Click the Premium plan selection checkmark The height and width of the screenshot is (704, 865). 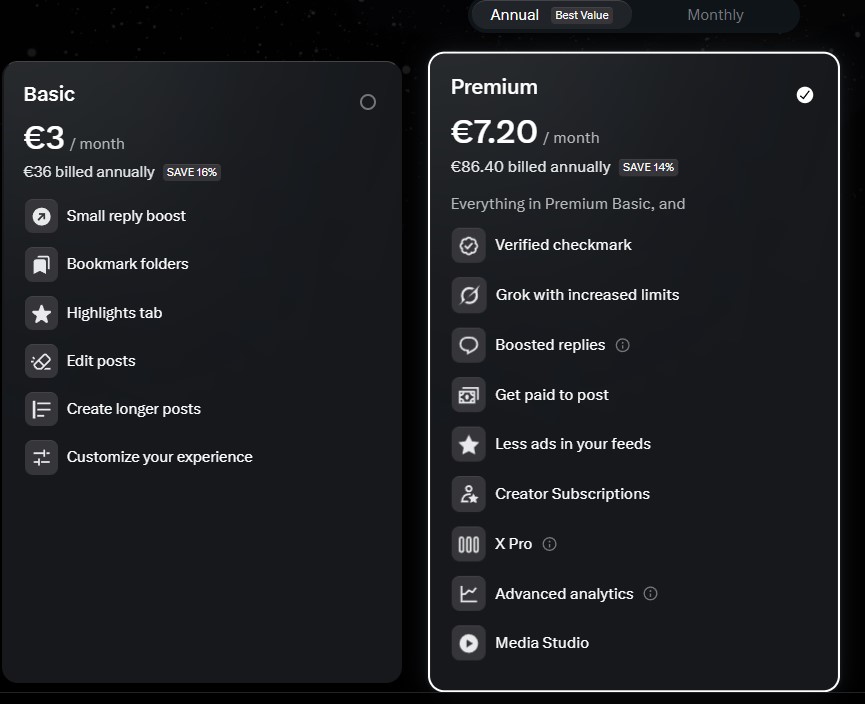click(804, 95)
